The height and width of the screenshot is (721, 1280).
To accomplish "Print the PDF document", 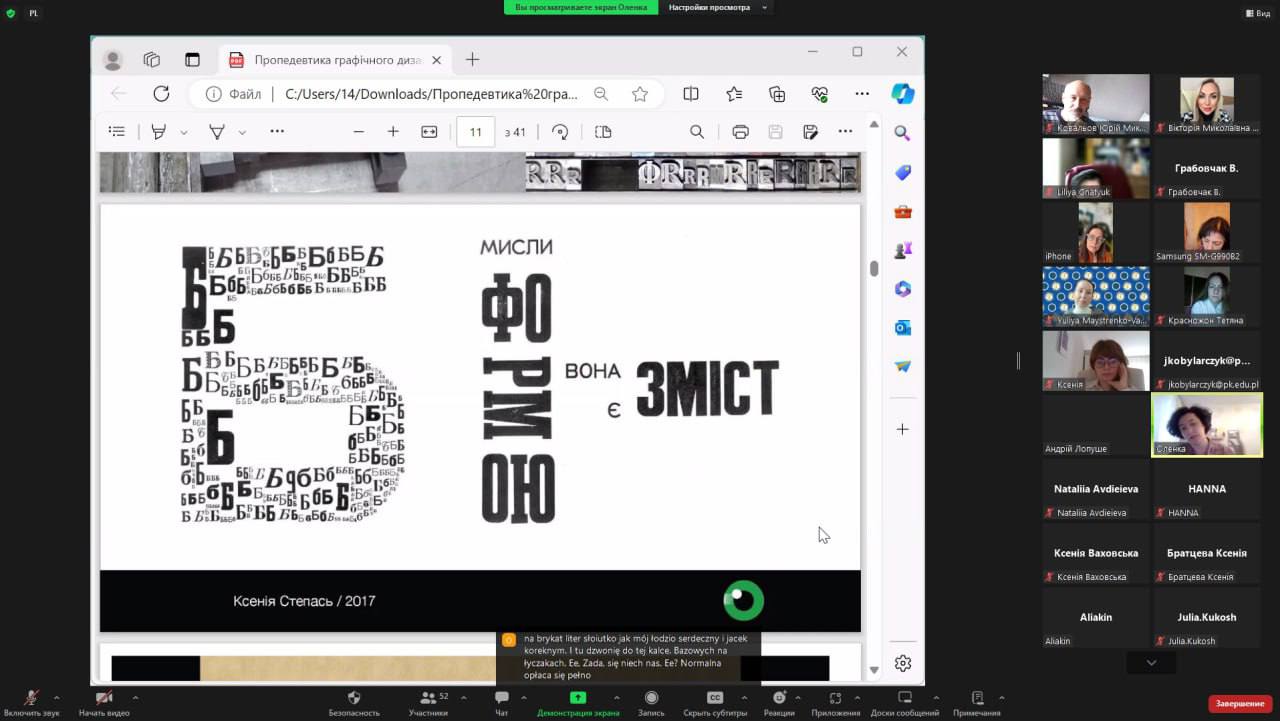I will 740,132.
